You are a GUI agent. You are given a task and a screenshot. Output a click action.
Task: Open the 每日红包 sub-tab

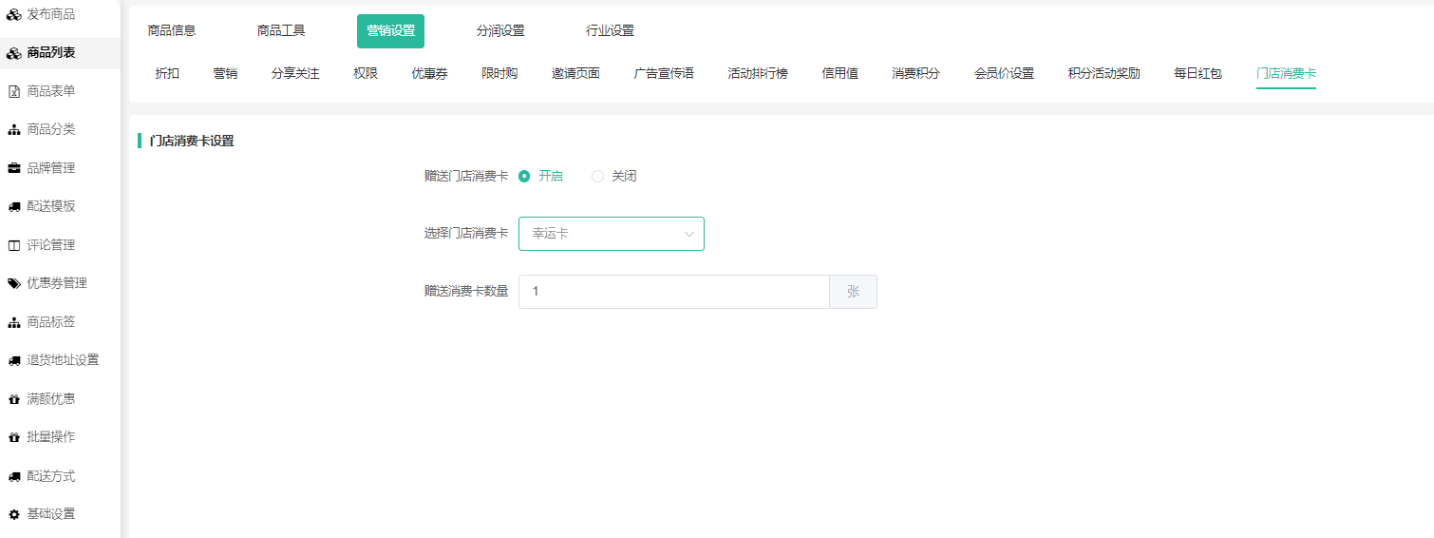1197,73
